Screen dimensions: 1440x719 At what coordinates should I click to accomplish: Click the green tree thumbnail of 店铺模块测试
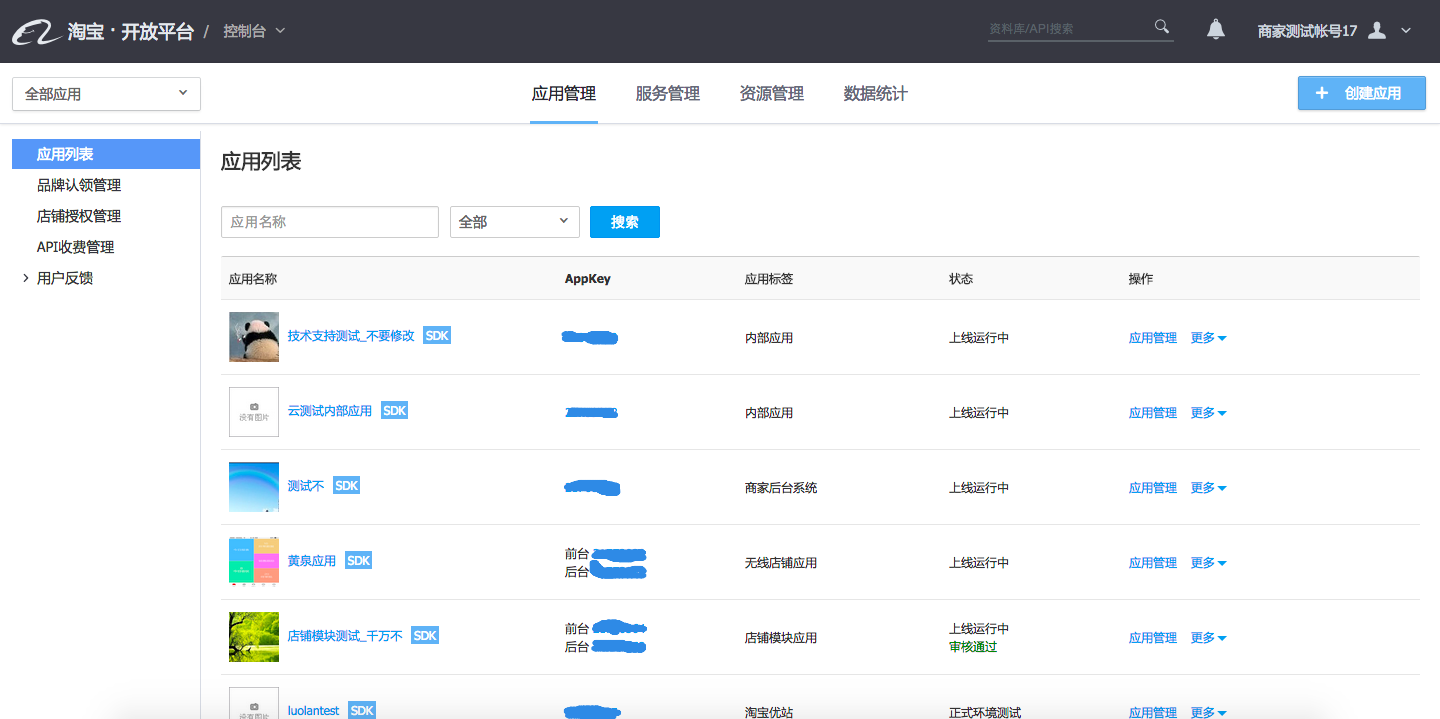tap(254, 637)
